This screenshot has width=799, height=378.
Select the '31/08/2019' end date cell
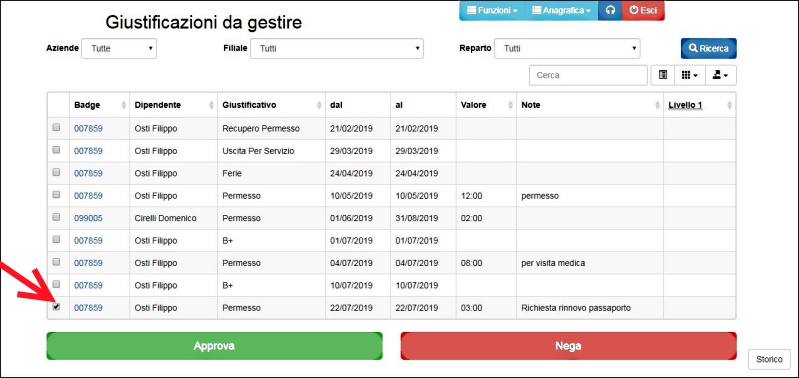[x=423, y=218]
